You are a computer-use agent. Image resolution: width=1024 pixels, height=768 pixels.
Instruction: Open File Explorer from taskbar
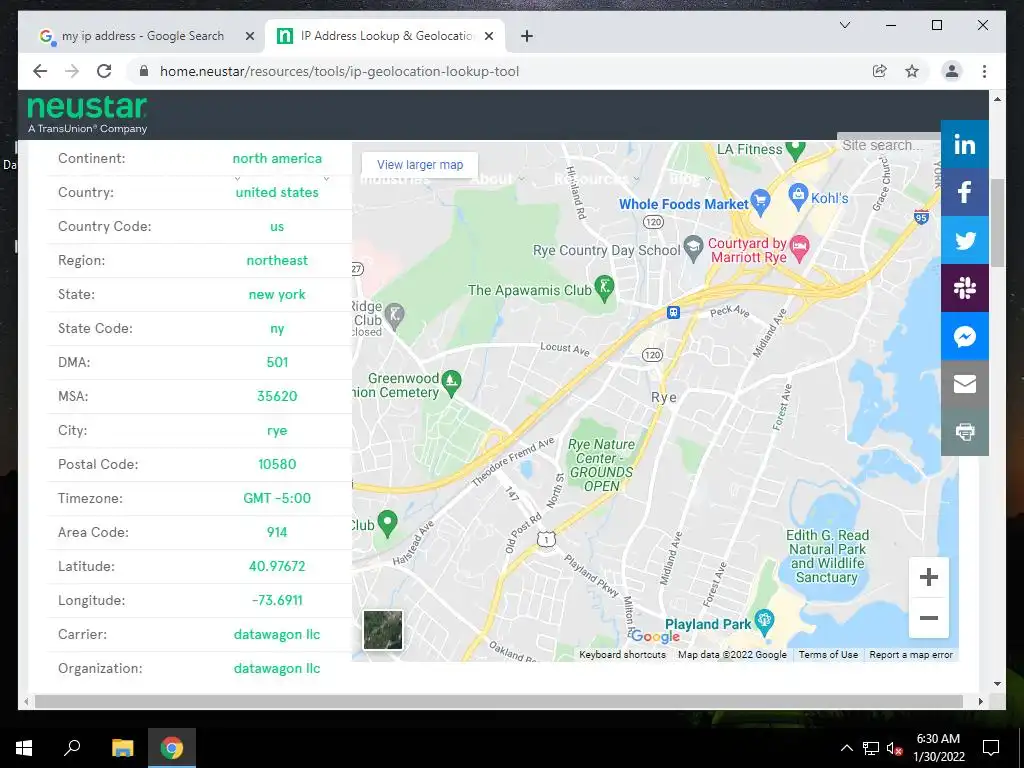tap(122, 748)
